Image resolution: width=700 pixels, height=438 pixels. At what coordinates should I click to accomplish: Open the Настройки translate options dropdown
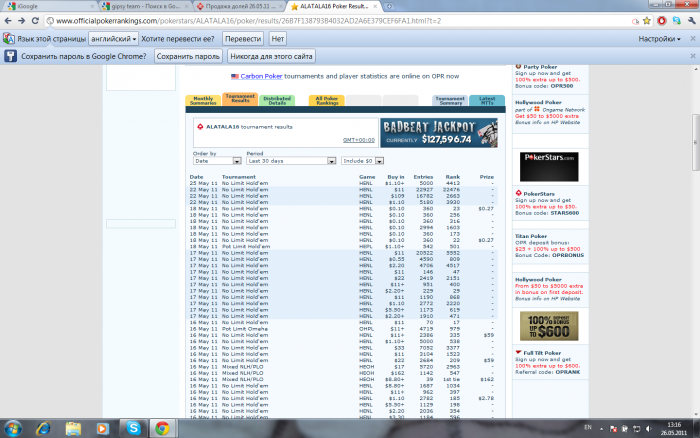click(x=659, y=39)
